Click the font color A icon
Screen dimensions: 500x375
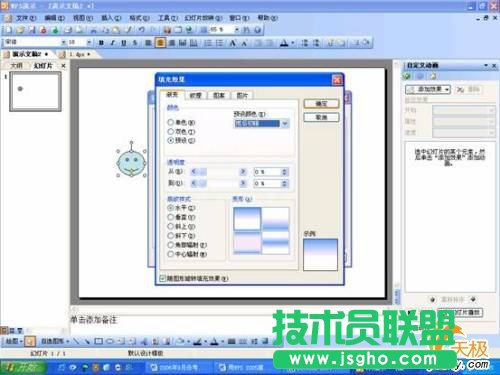click(284, 43)
